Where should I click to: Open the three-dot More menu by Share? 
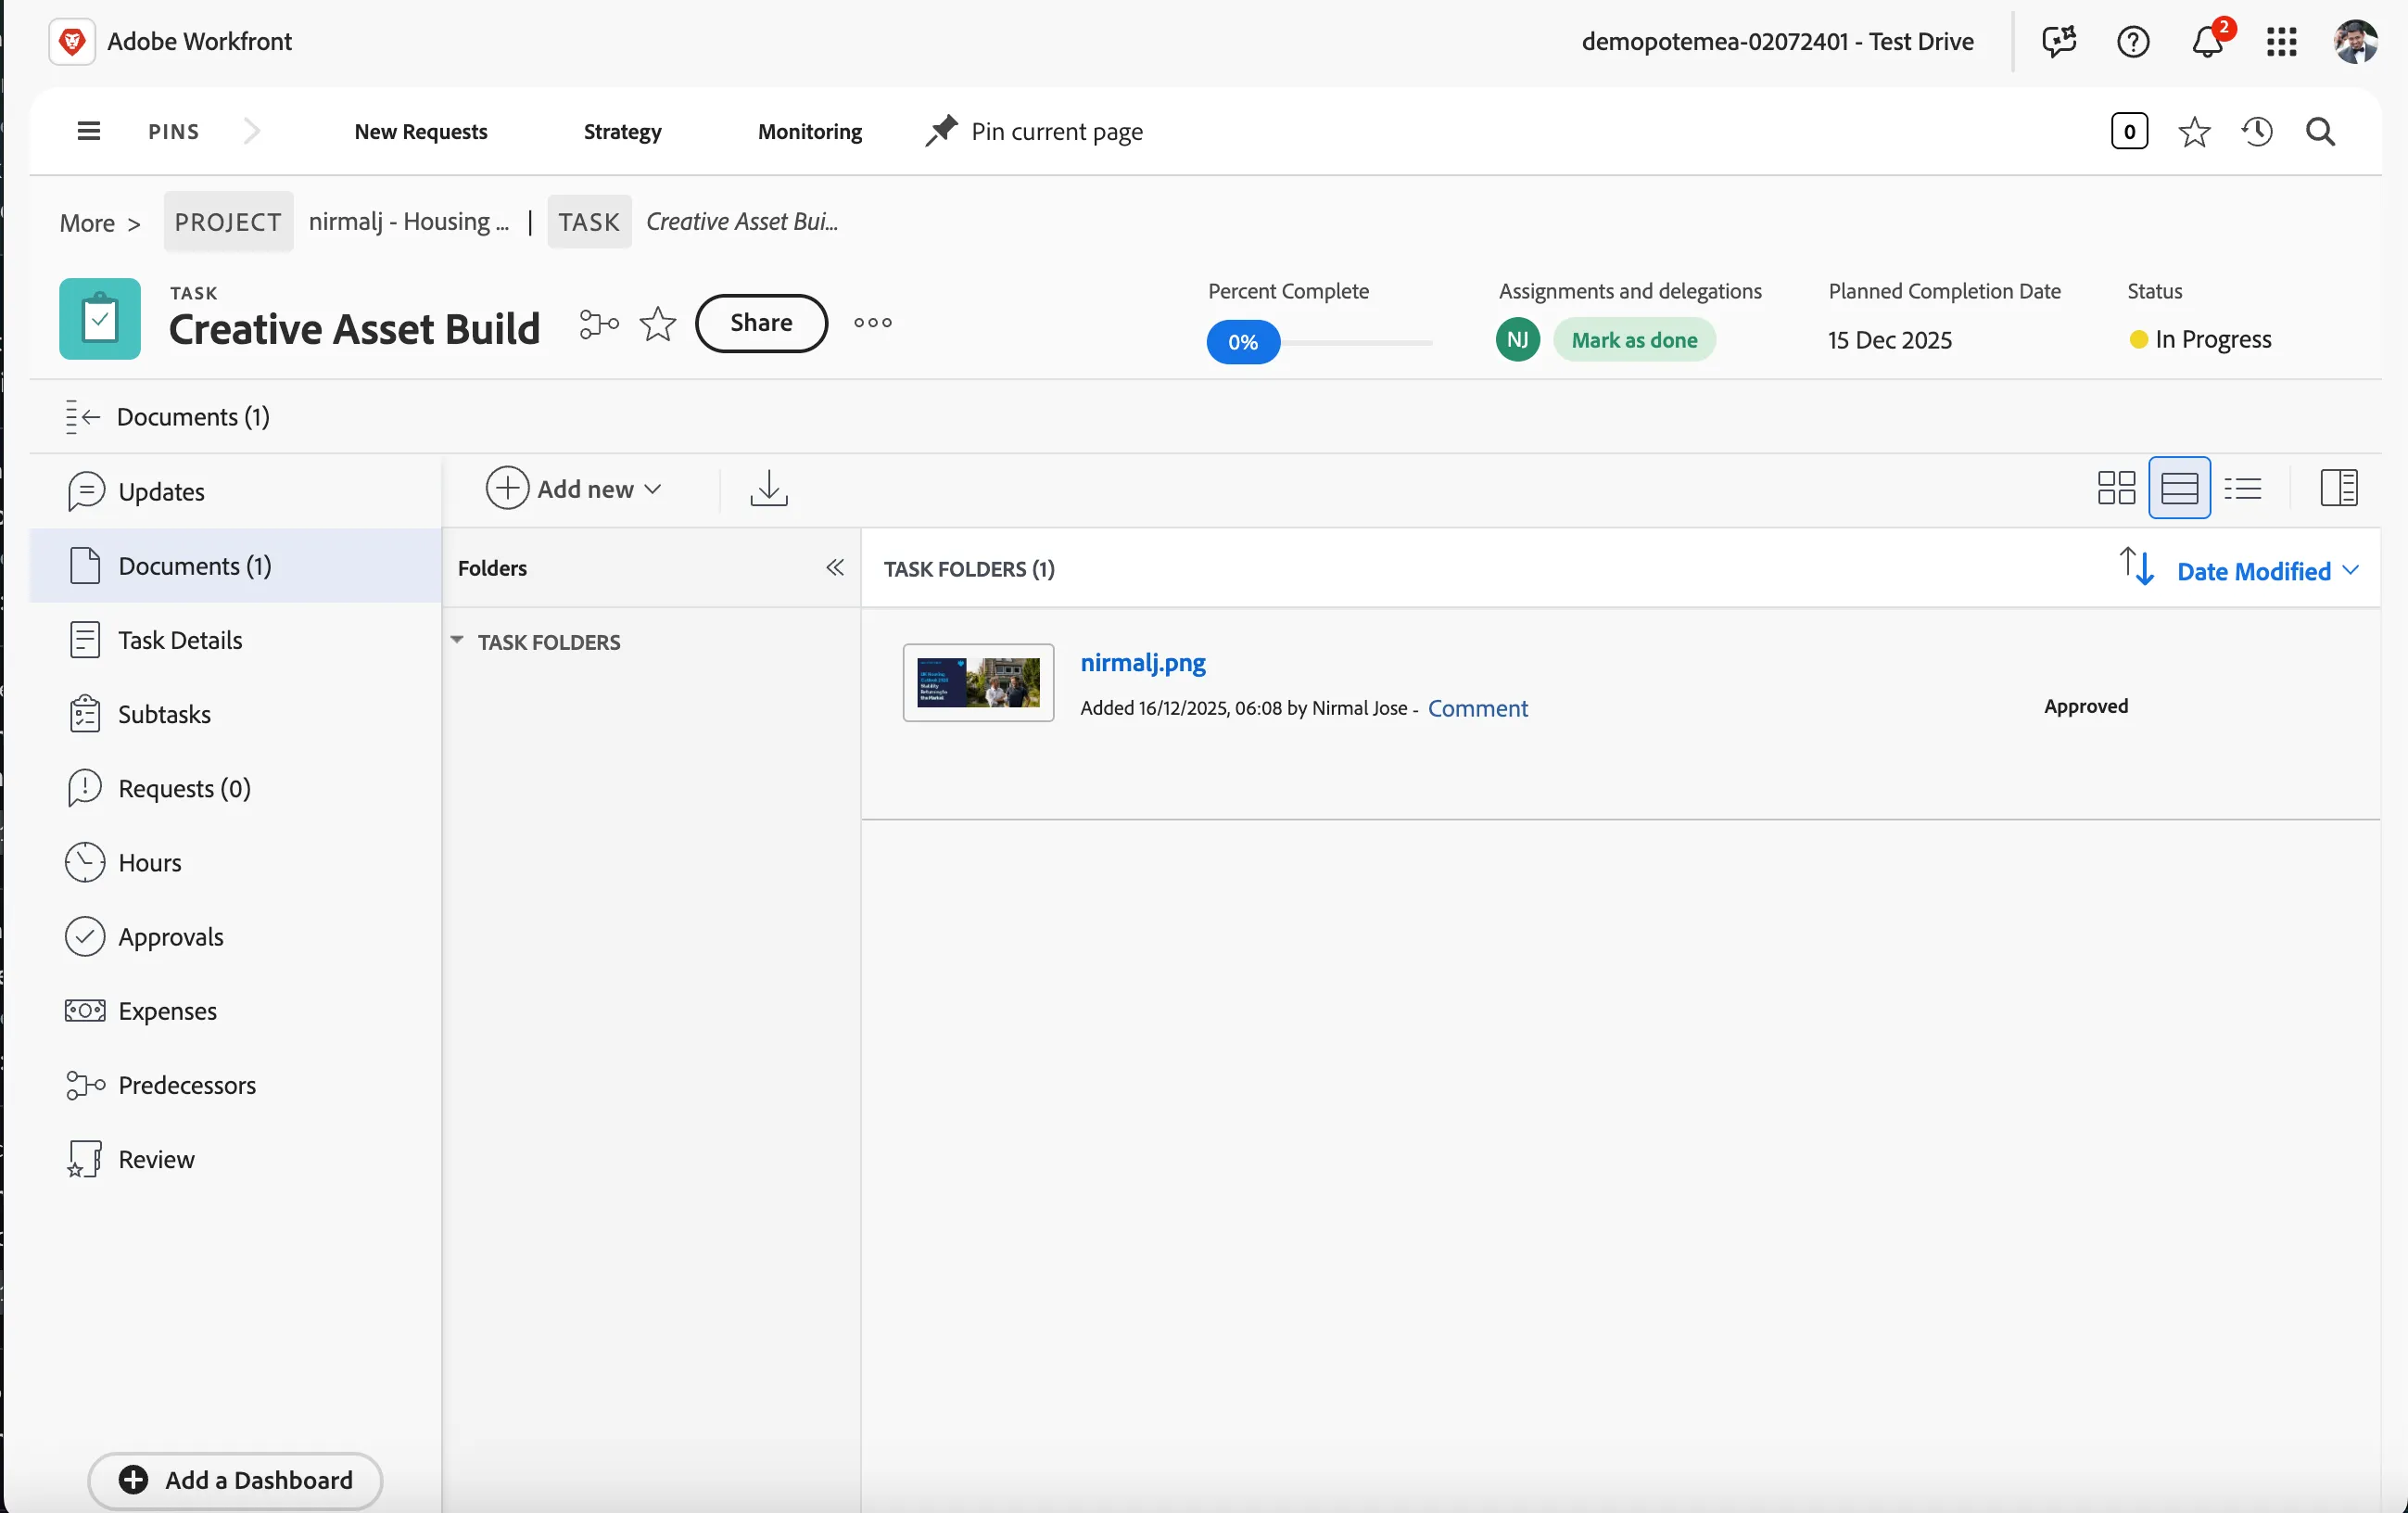(x=872, y=323)
